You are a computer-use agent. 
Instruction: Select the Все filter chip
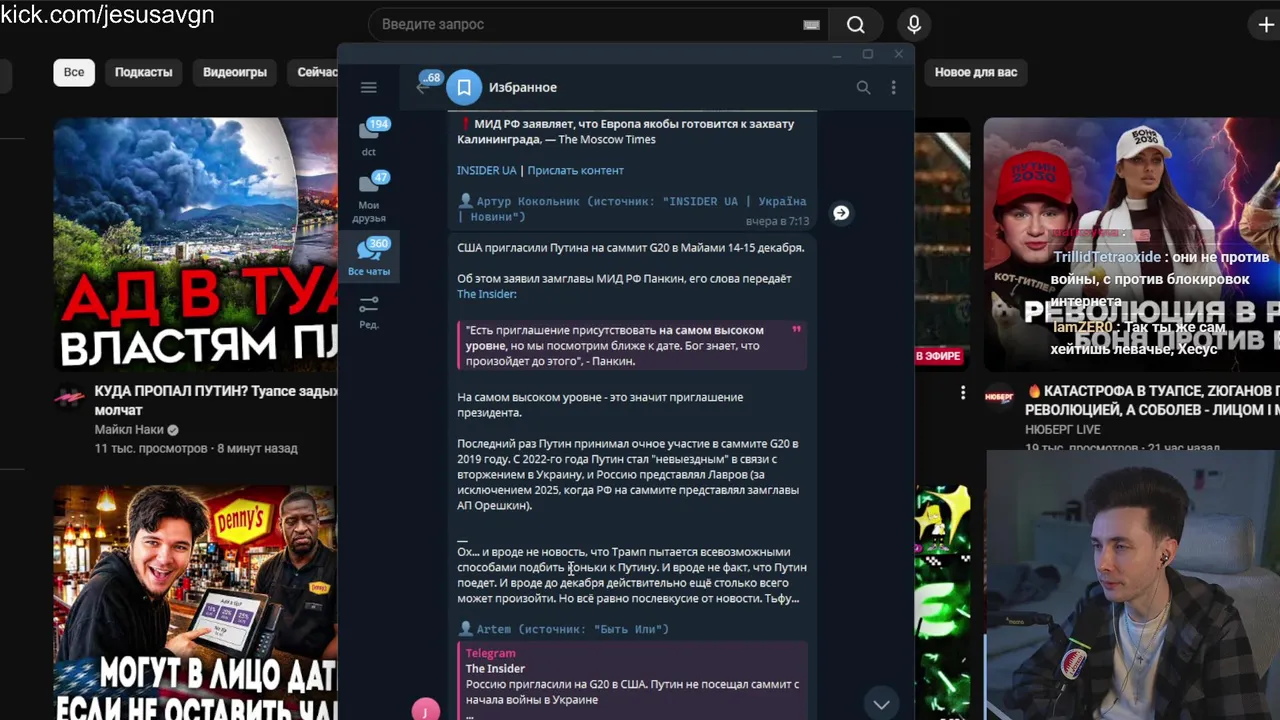point(74,72)
